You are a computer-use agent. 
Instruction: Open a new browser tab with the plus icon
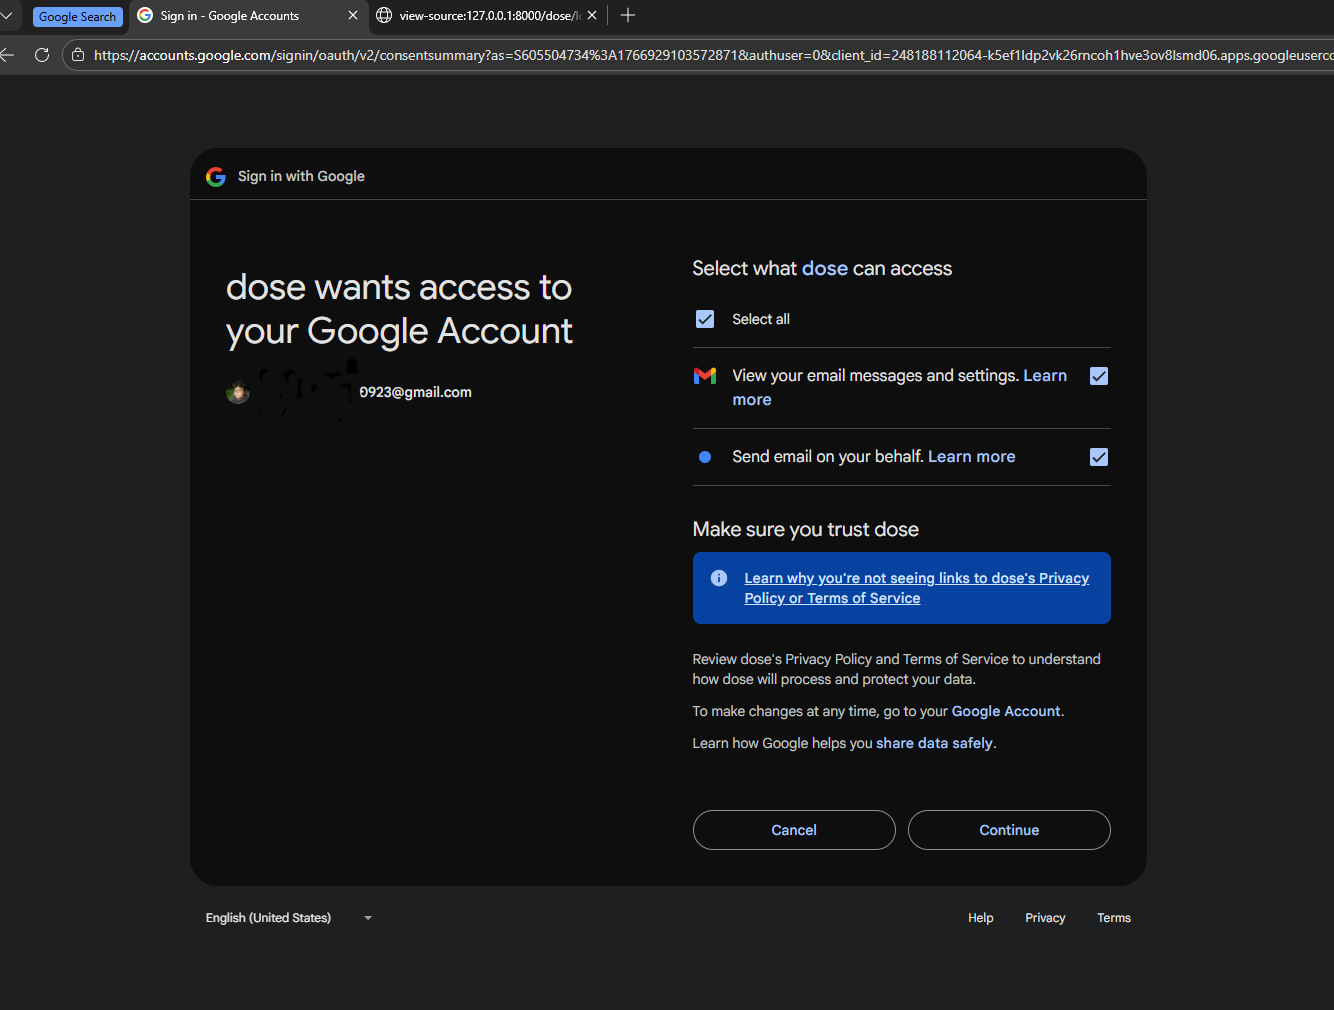click(628, 15)
